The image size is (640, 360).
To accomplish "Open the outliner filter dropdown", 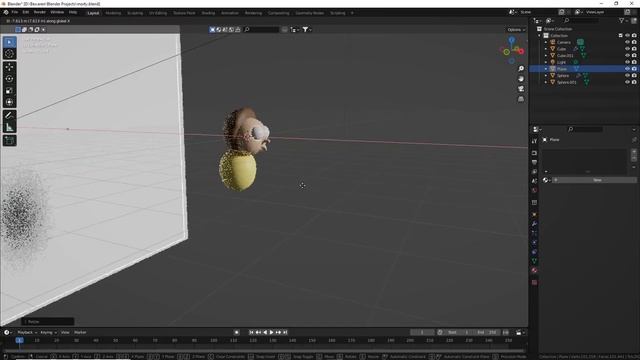I will pyautogui.click(x=623, y=20).
